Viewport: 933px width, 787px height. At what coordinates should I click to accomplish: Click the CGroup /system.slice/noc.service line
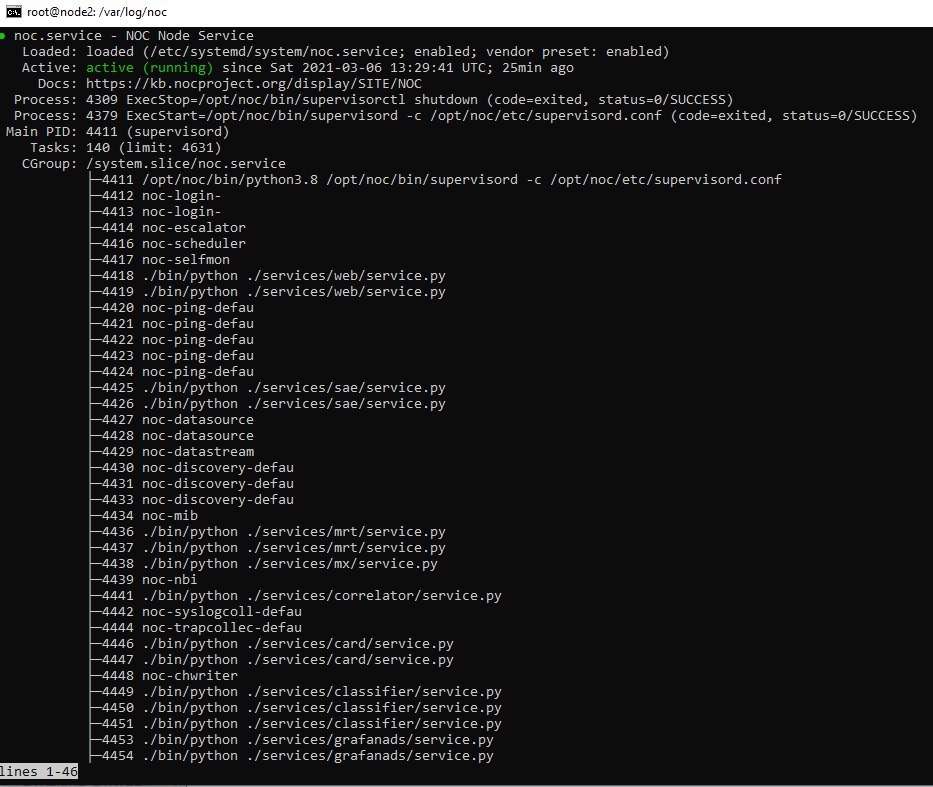154,164
